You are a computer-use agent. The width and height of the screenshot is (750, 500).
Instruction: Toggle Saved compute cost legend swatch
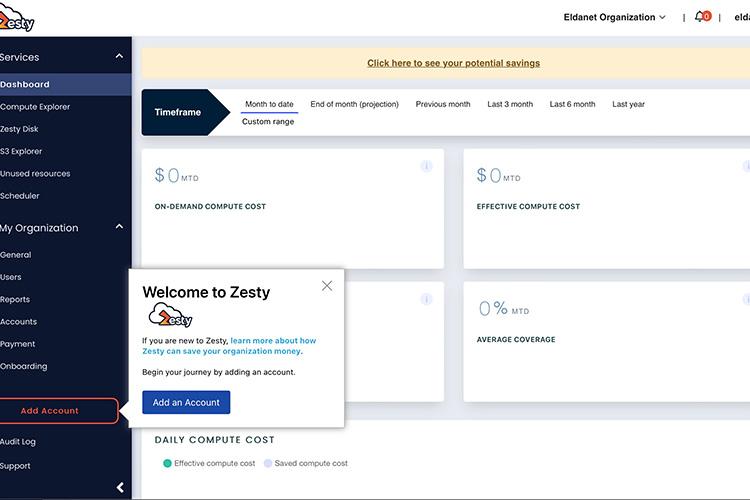[x=268, y=463]
